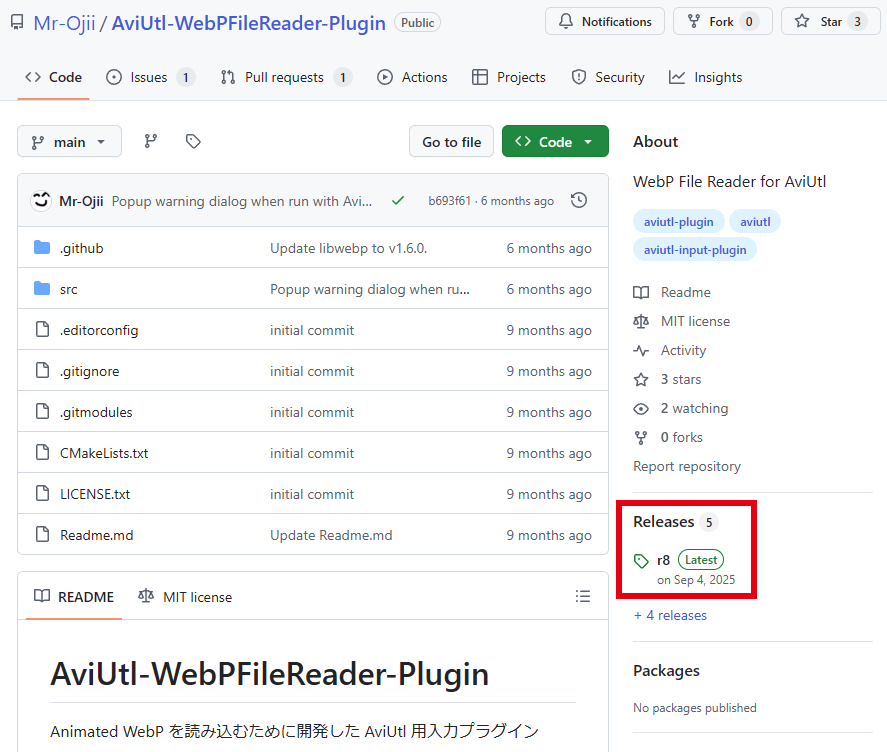Open README outline list icon
Image resolution: width=887 pixels, height=752 pixels.
coord(583,597)
